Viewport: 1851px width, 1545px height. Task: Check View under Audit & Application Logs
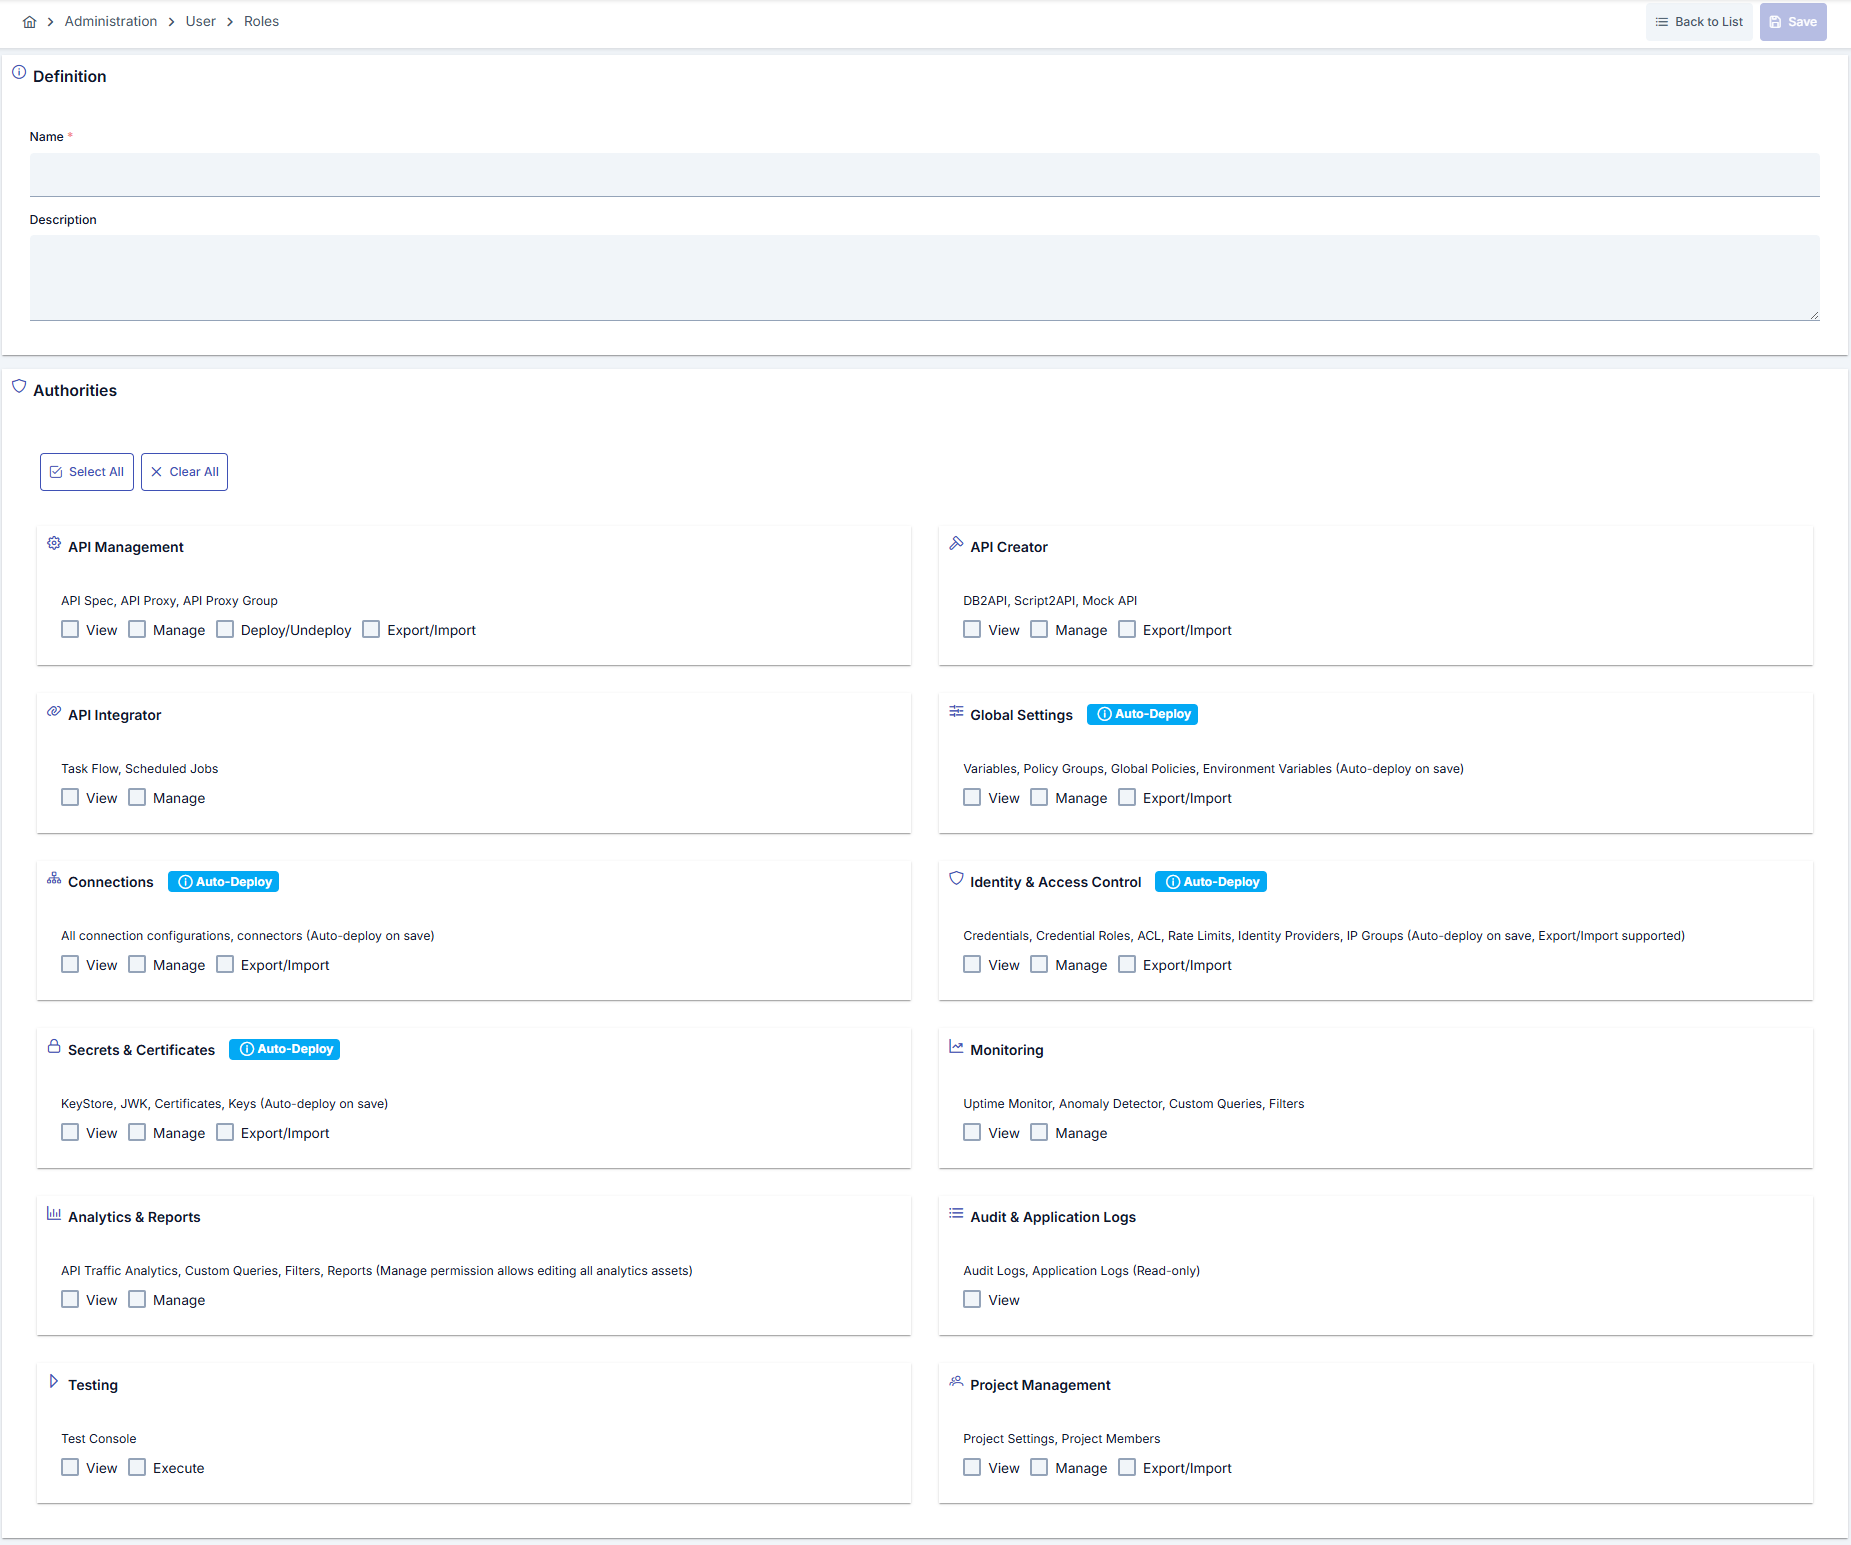tap(972, 1299)
